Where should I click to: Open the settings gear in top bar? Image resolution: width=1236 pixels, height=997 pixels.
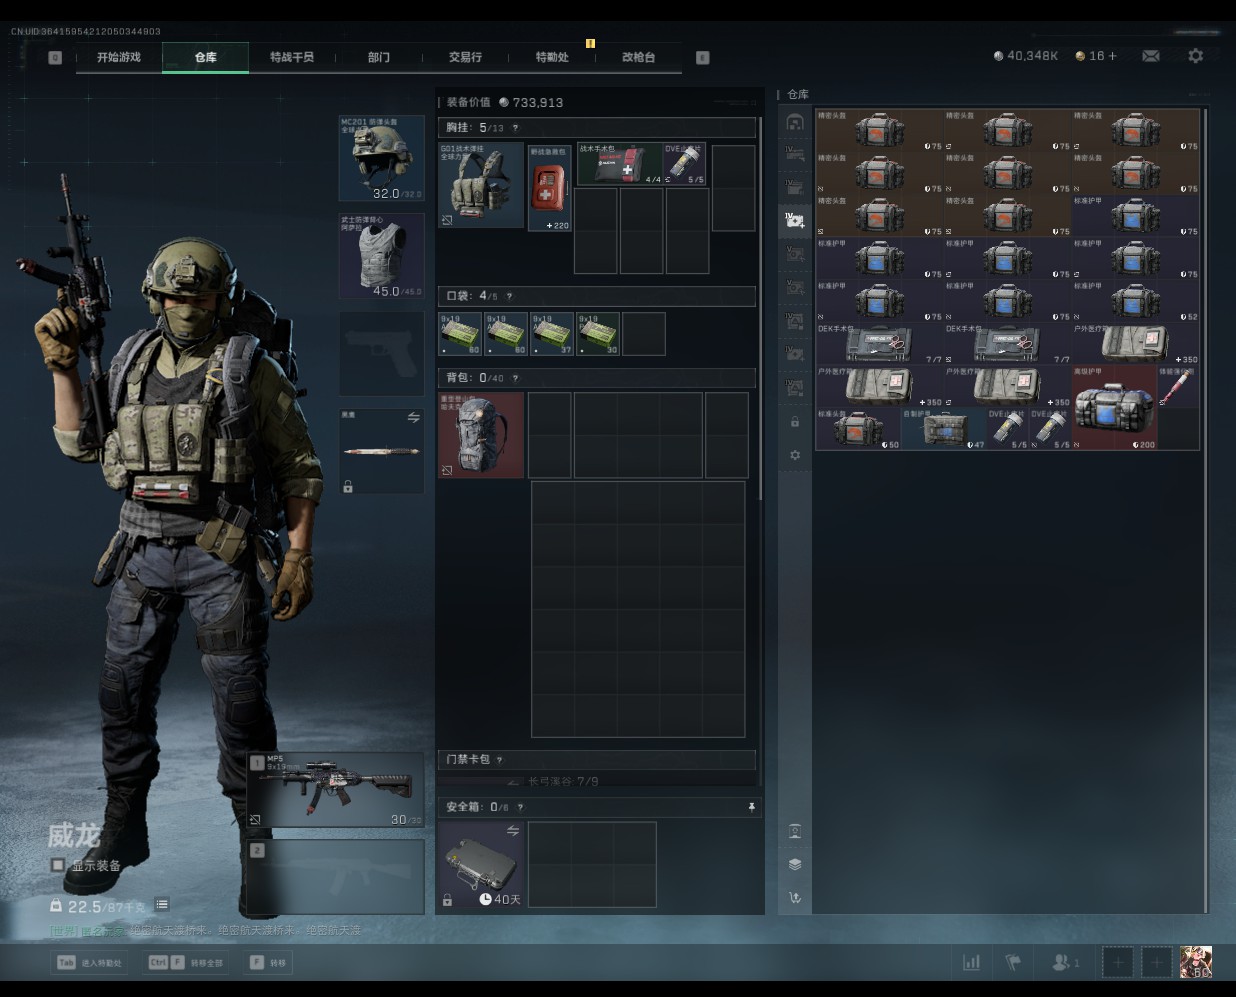pos(1195,56)
